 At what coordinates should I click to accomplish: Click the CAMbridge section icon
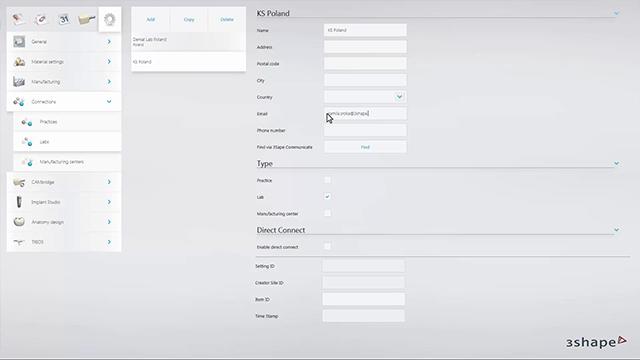pyautogui.click(x=19, y=182)
